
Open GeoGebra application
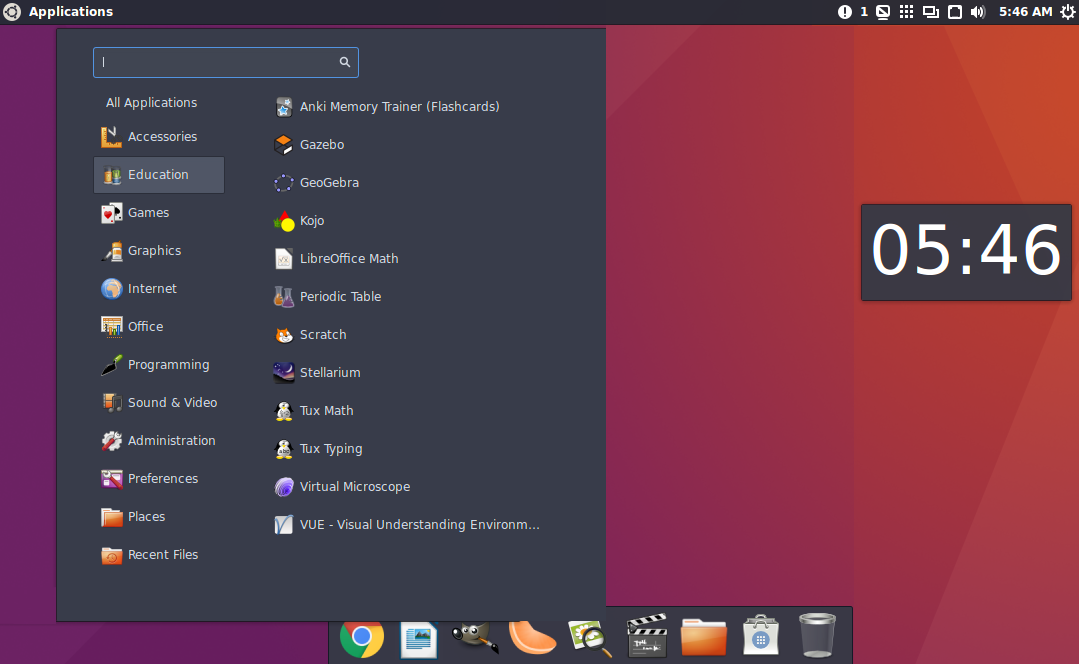pos(317,182)
